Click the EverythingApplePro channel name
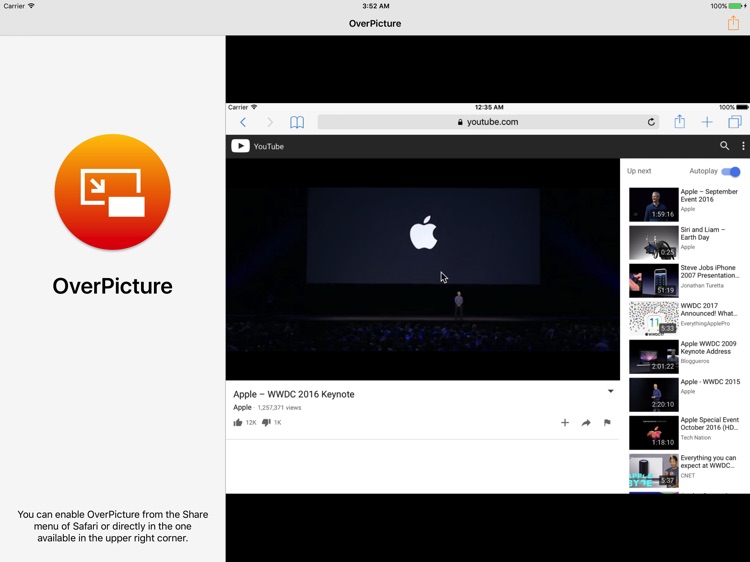 click(705, 324)
